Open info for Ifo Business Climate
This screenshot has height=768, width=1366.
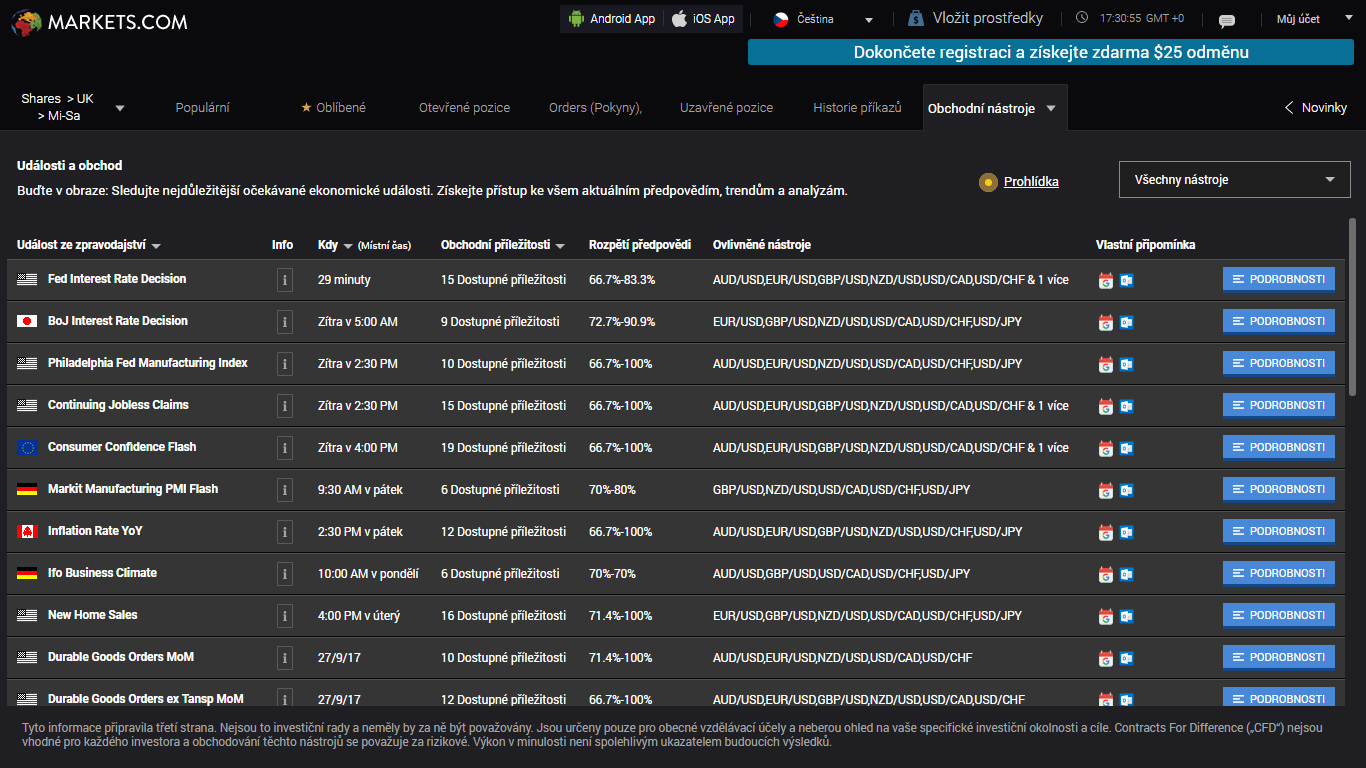coord(285,574)
